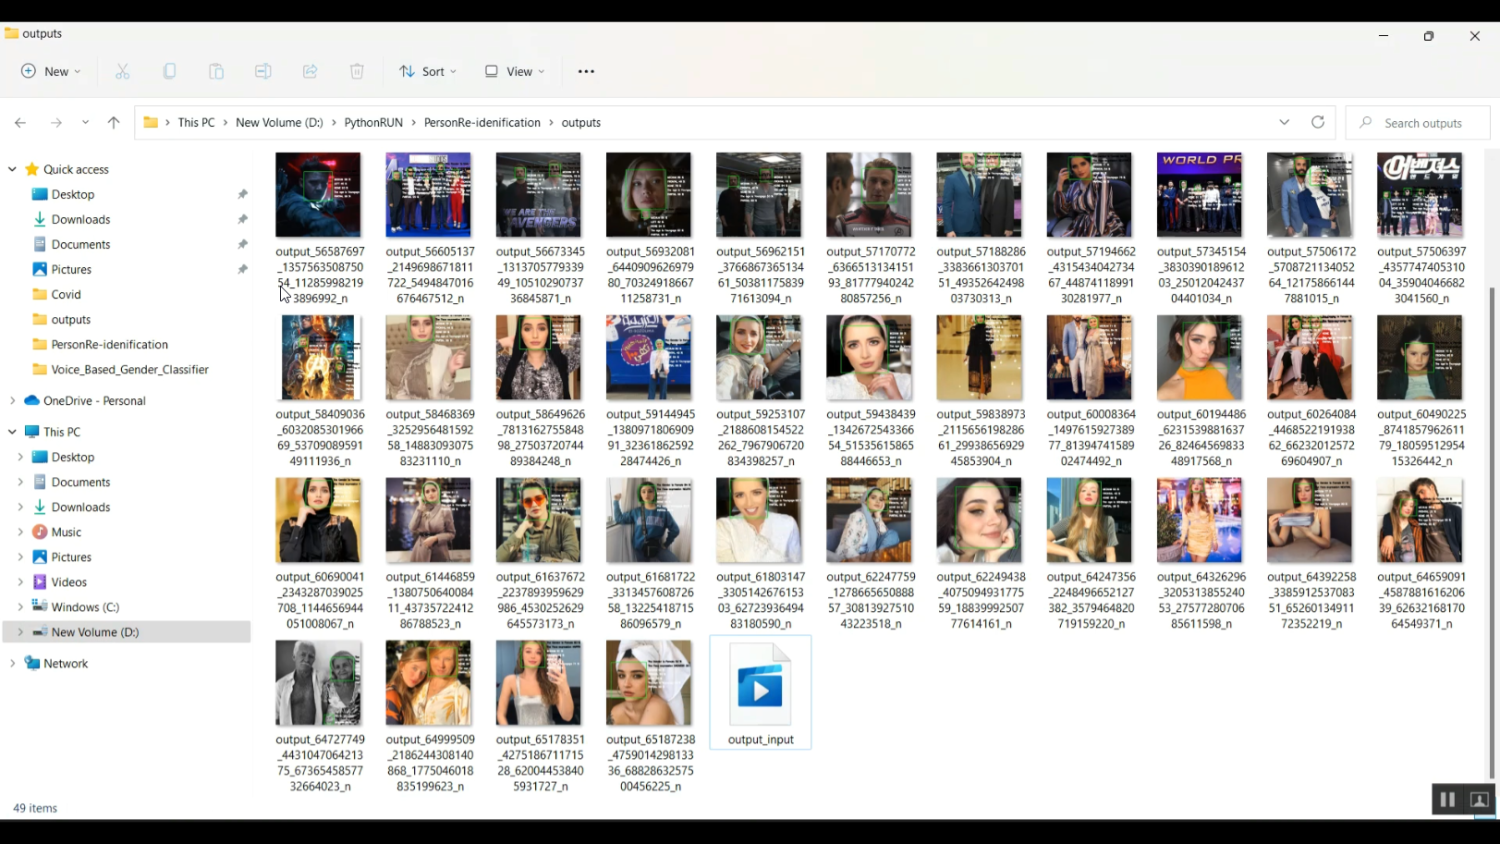Open the Sort dropdown menu

428,71
